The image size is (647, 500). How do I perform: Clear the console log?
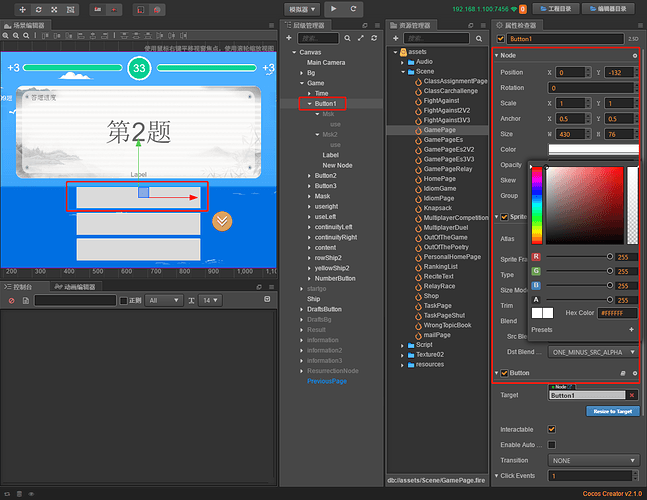click(12, 301)
